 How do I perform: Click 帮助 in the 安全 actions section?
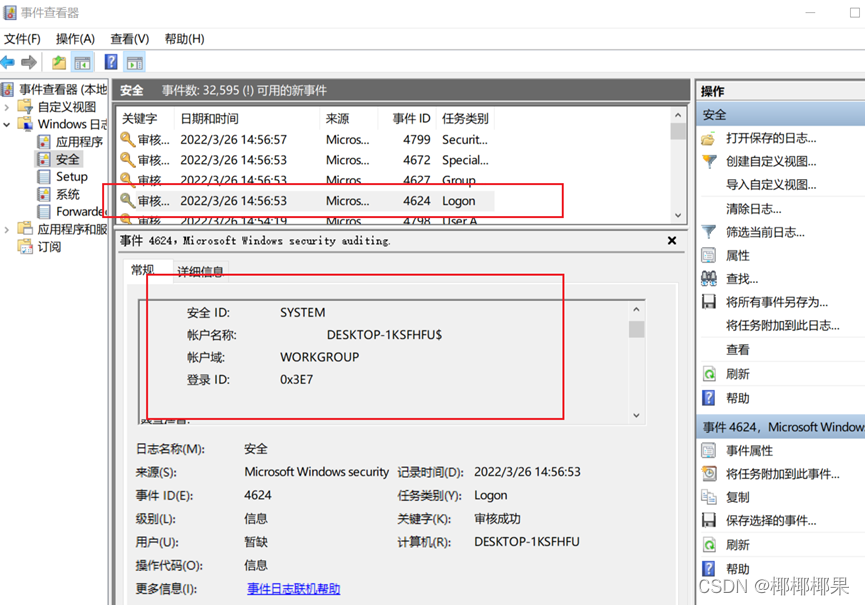pos(738,398)
